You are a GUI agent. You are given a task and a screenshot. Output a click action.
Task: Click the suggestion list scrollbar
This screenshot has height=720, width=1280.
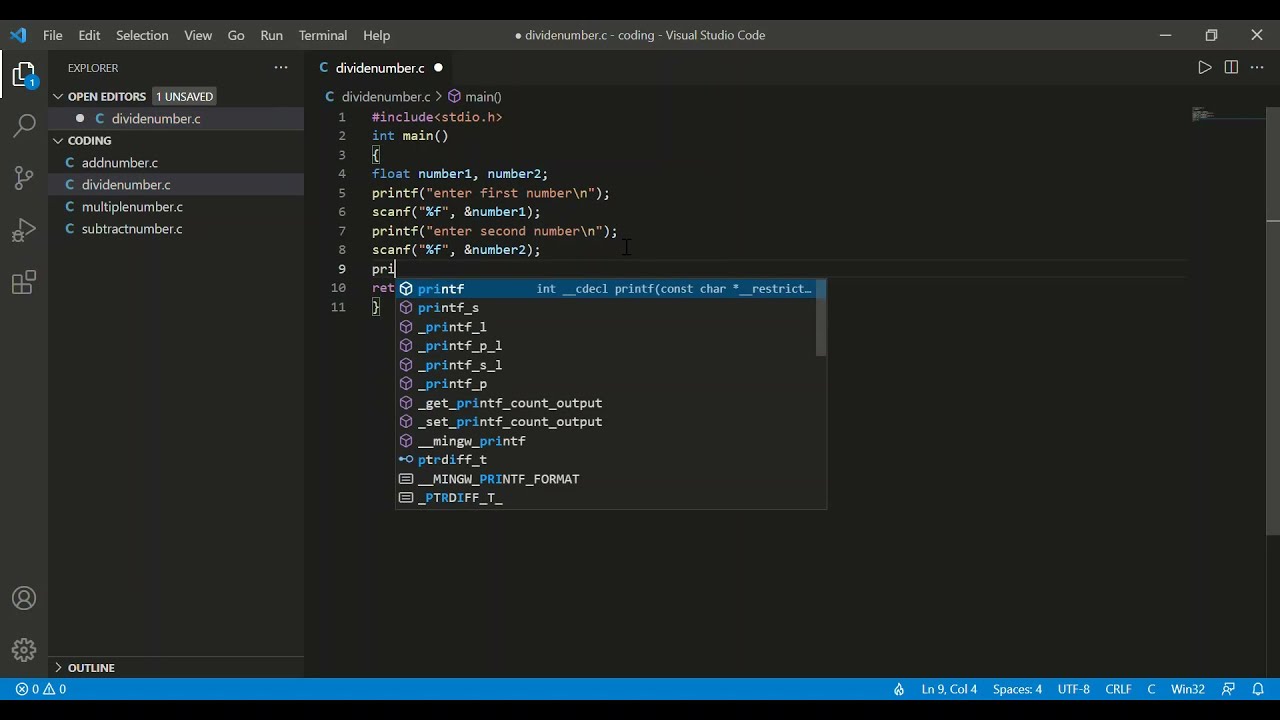(821, 318)
